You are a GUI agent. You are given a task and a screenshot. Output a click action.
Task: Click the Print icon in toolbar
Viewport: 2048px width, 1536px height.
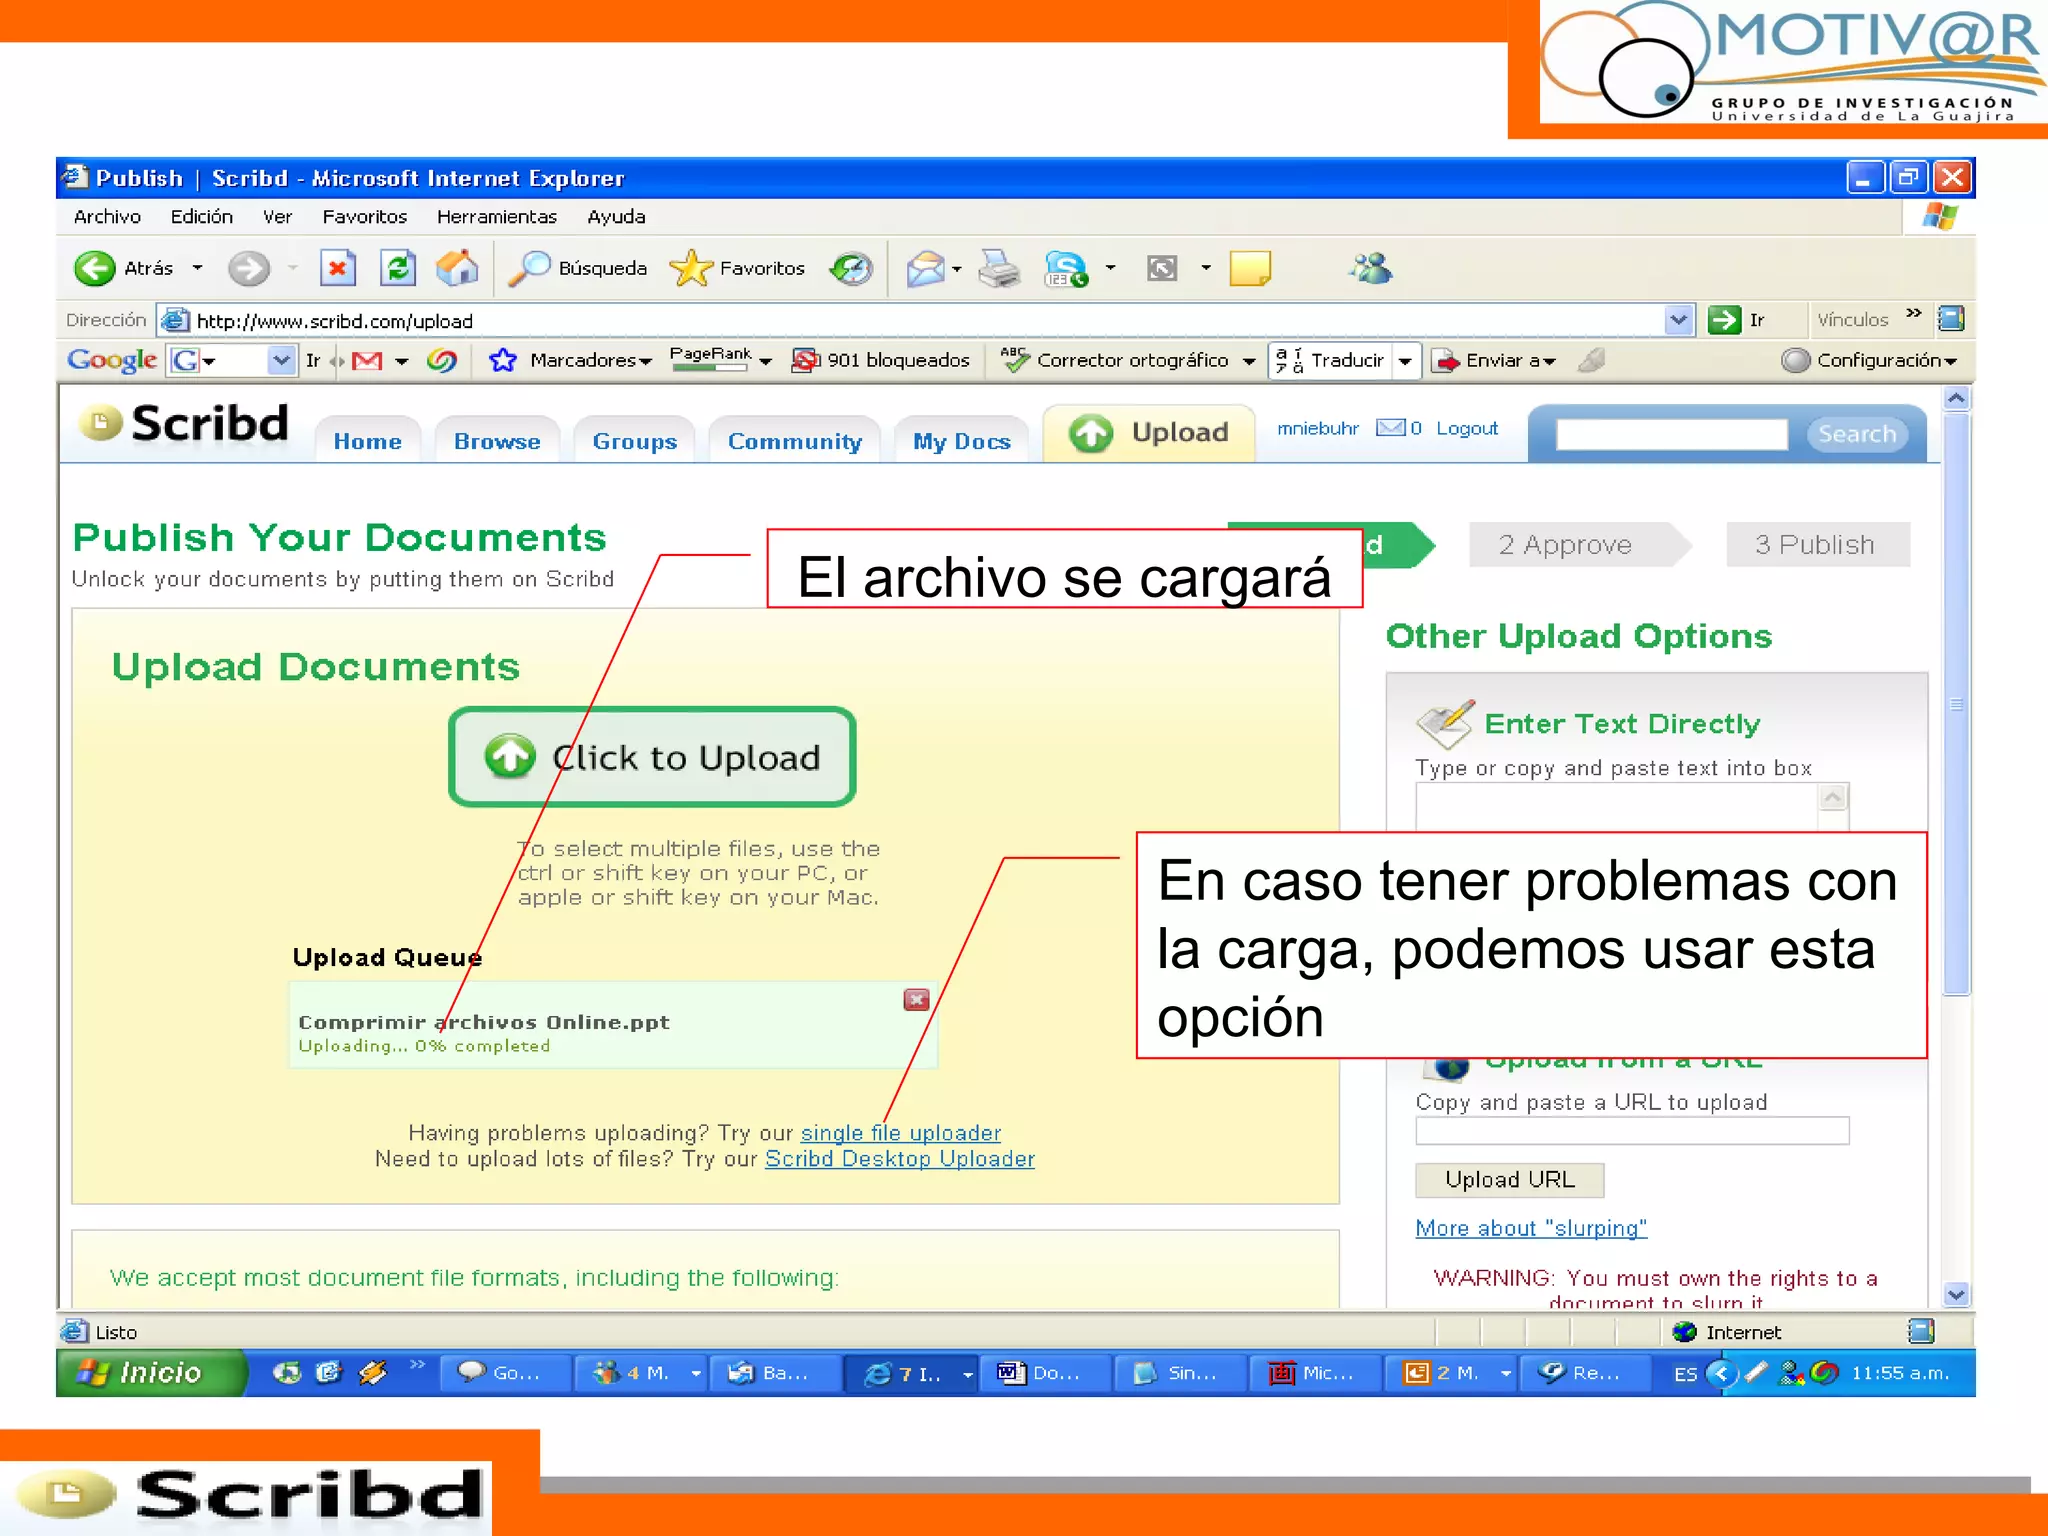[x=998, y=268]
